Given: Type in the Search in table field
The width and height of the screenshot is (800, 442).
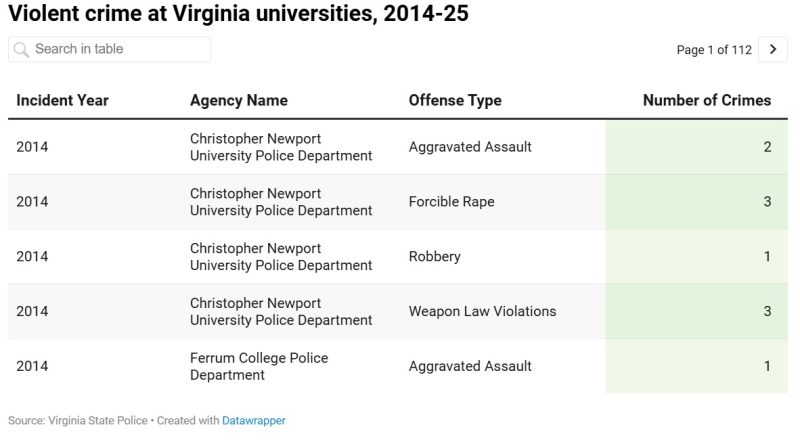Looking at the screenshot, I should (118, 49).
